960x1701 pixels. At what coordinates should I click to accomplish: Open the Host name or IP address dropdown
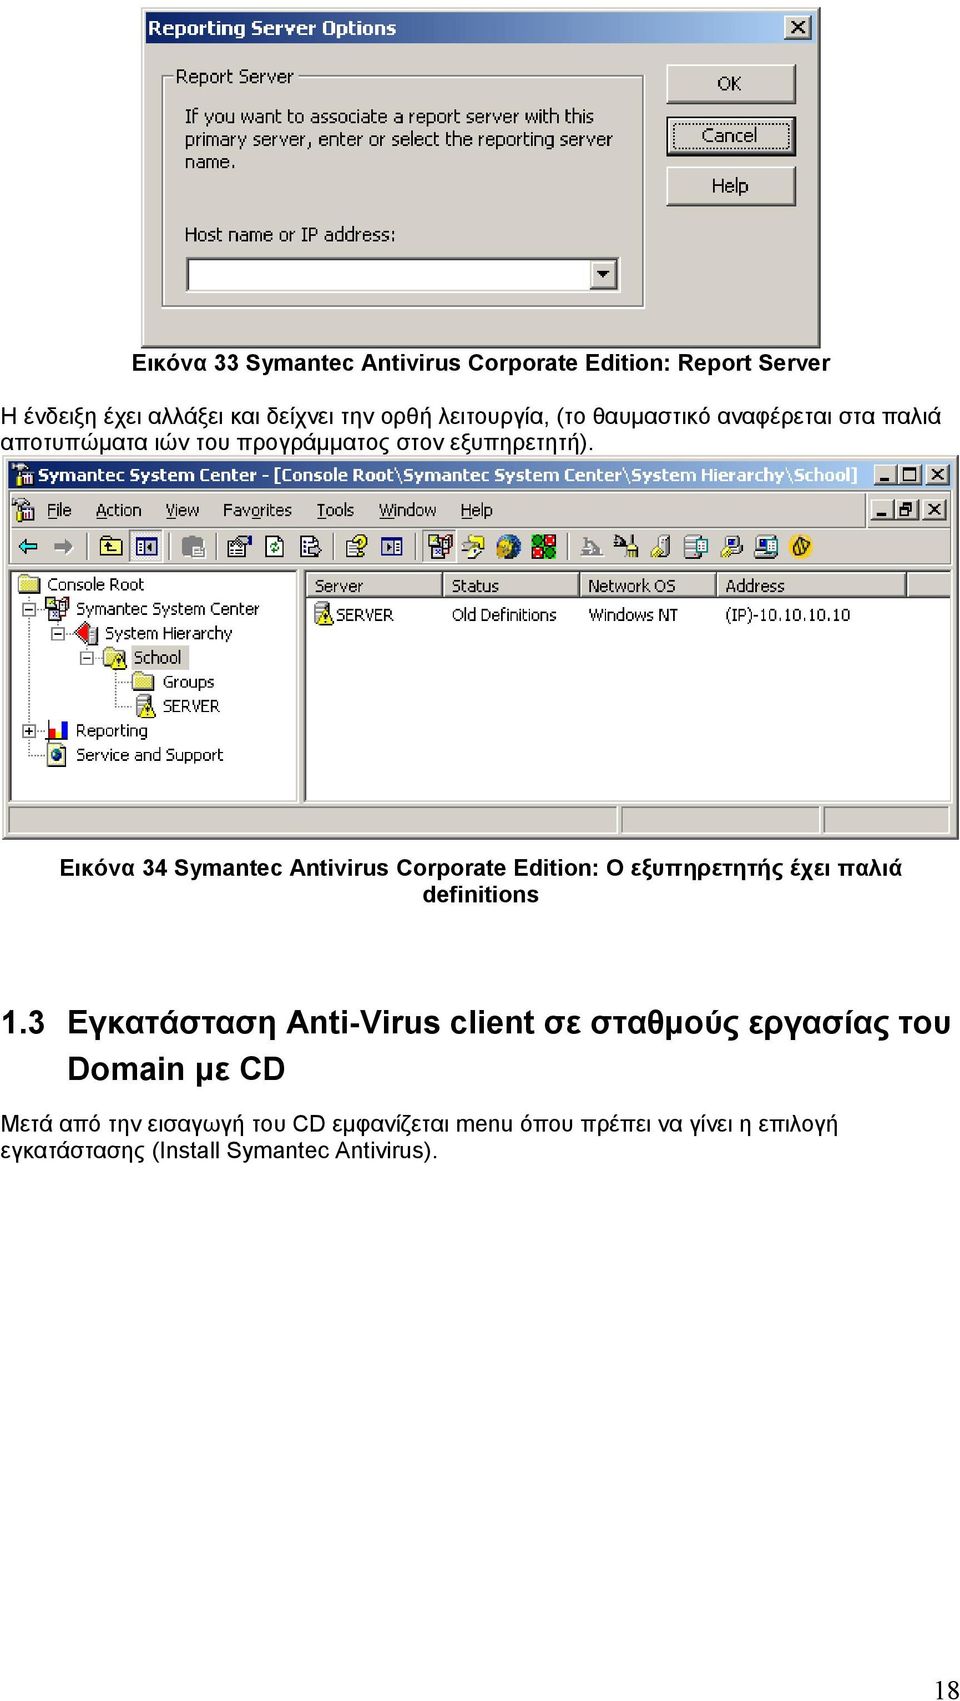(x=603, y=274)
